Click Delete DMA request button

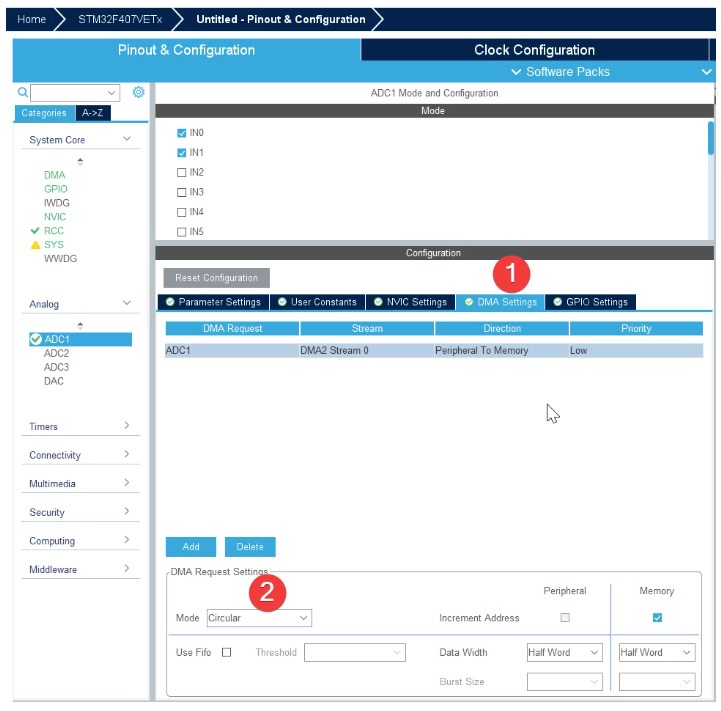click(x=250, y=546)
